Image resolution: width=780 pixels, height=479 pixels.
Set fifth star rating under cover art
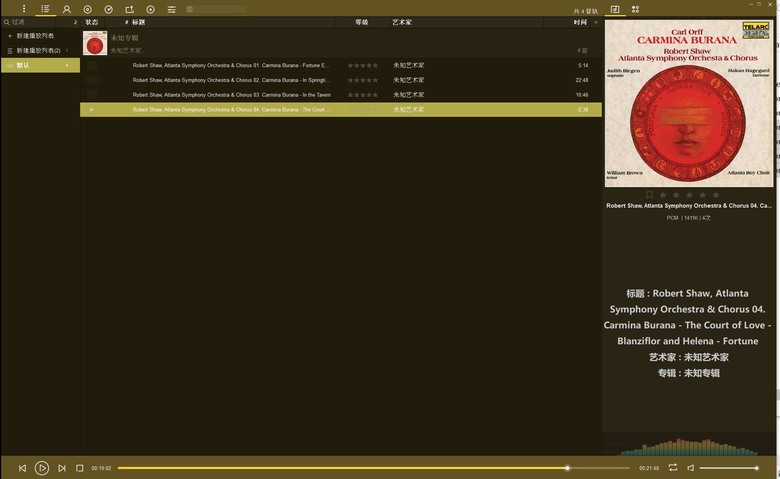[716, 195]
